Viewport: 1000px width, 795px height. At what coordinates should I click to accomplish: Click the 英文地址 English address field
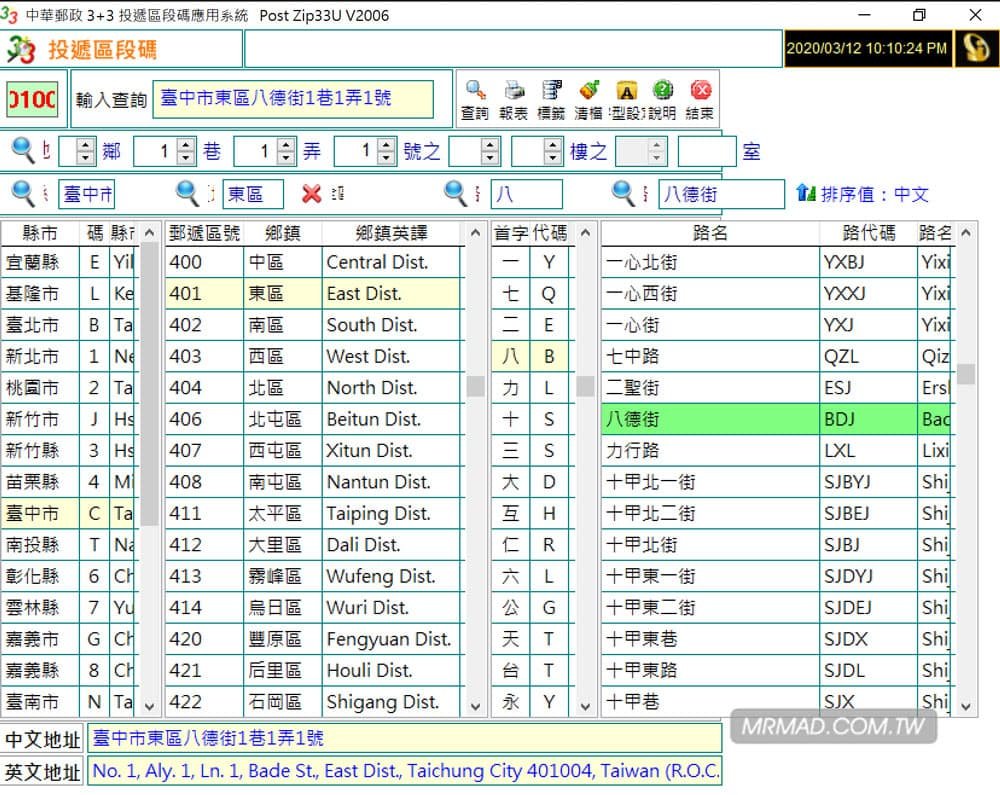[x=400, y=771]
